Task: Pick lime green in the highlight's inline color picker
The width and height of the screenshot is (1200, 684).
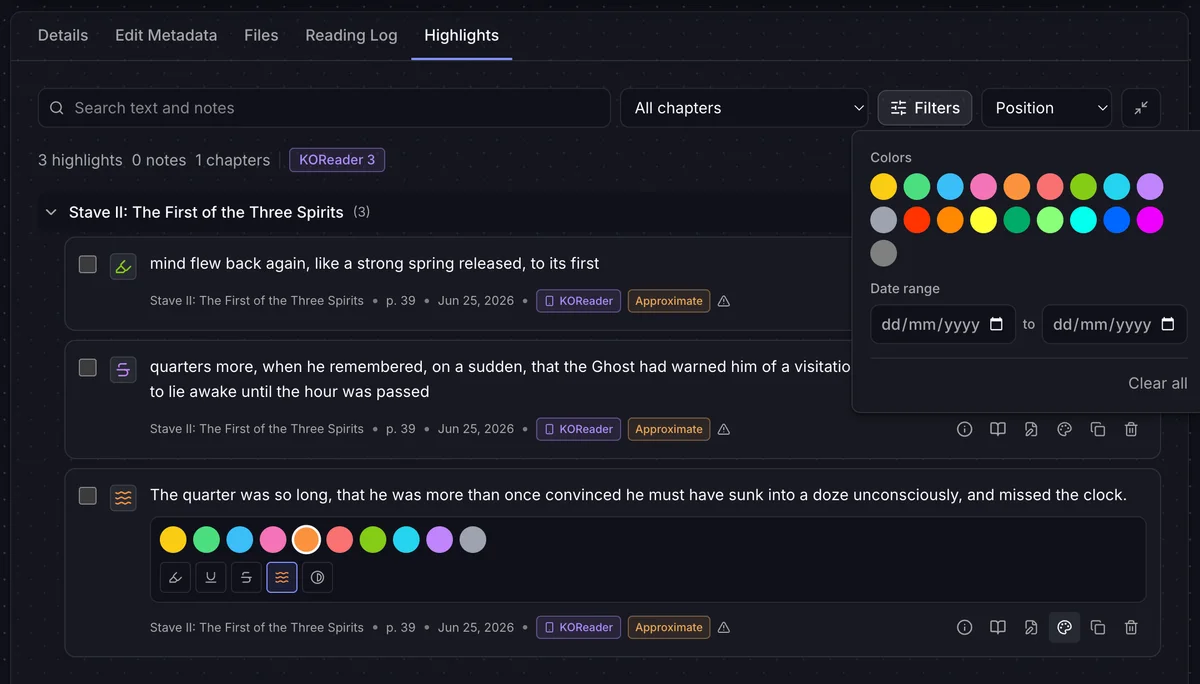Action: [x=373, y=540]
